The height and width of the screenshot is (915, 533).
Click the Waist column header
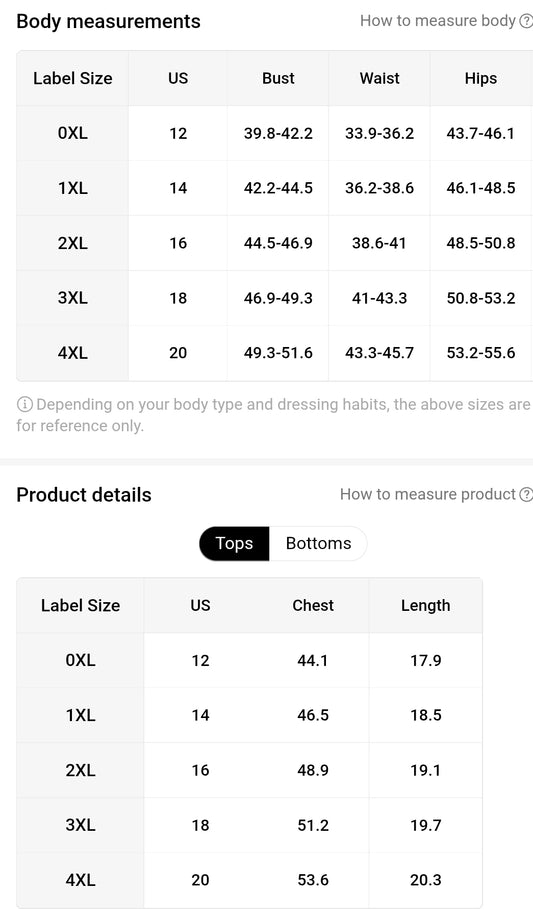(379, 78)
